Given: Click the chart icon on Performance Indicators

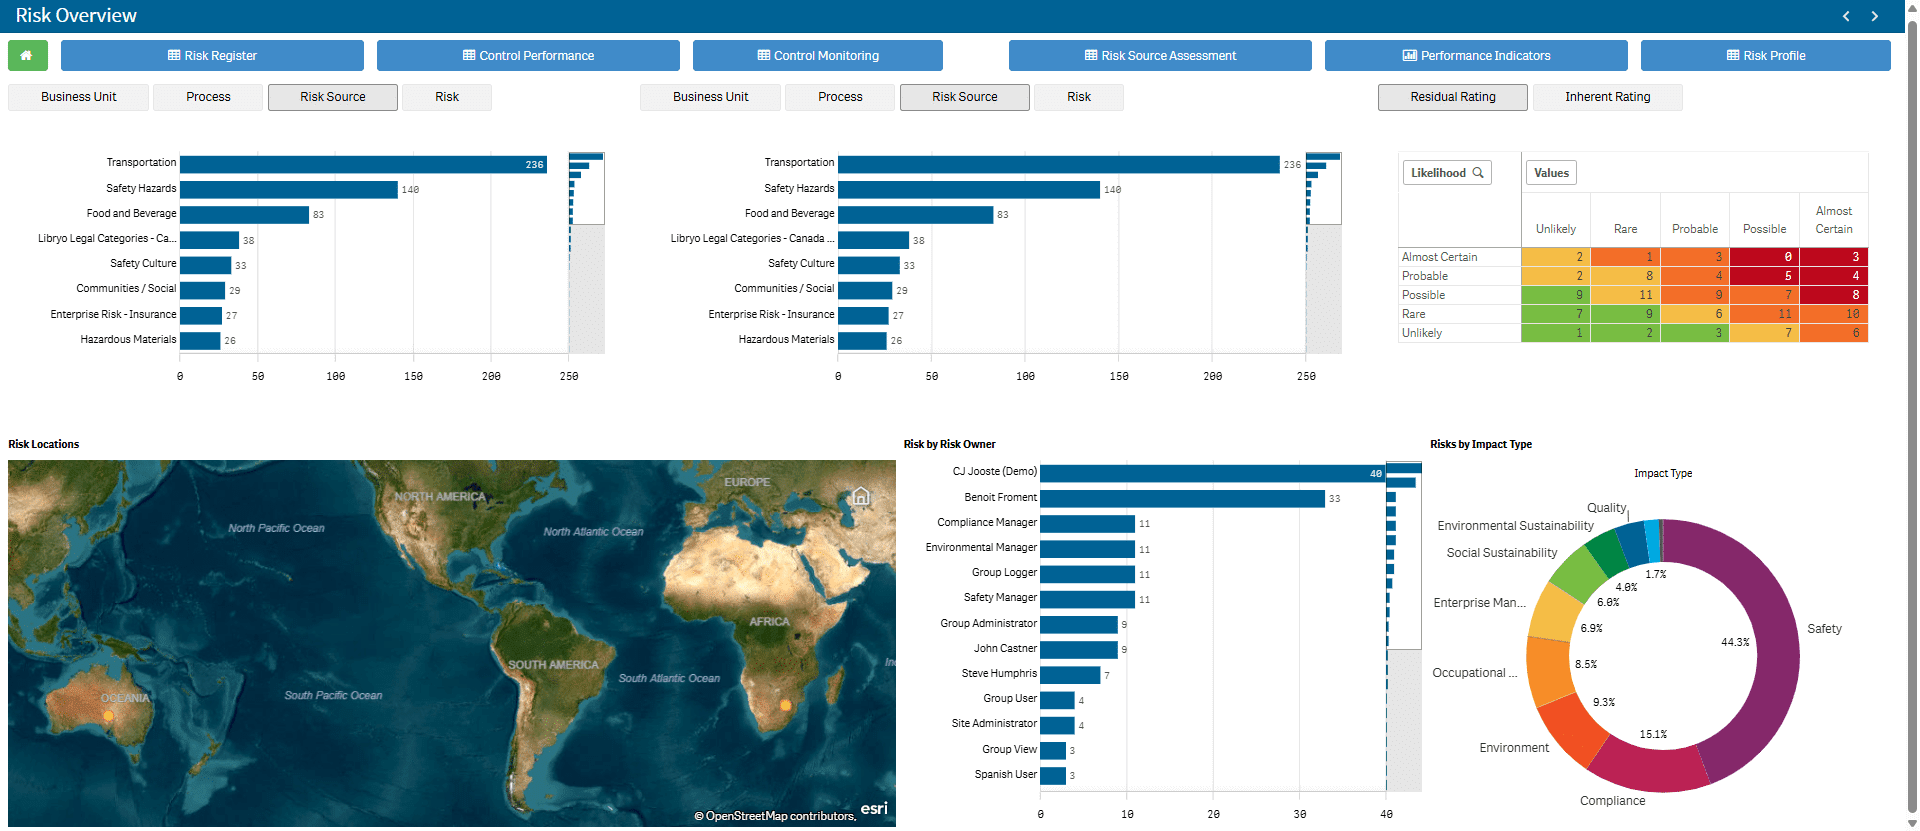Looking at the screenshot, I should [x=1409, y=56].
